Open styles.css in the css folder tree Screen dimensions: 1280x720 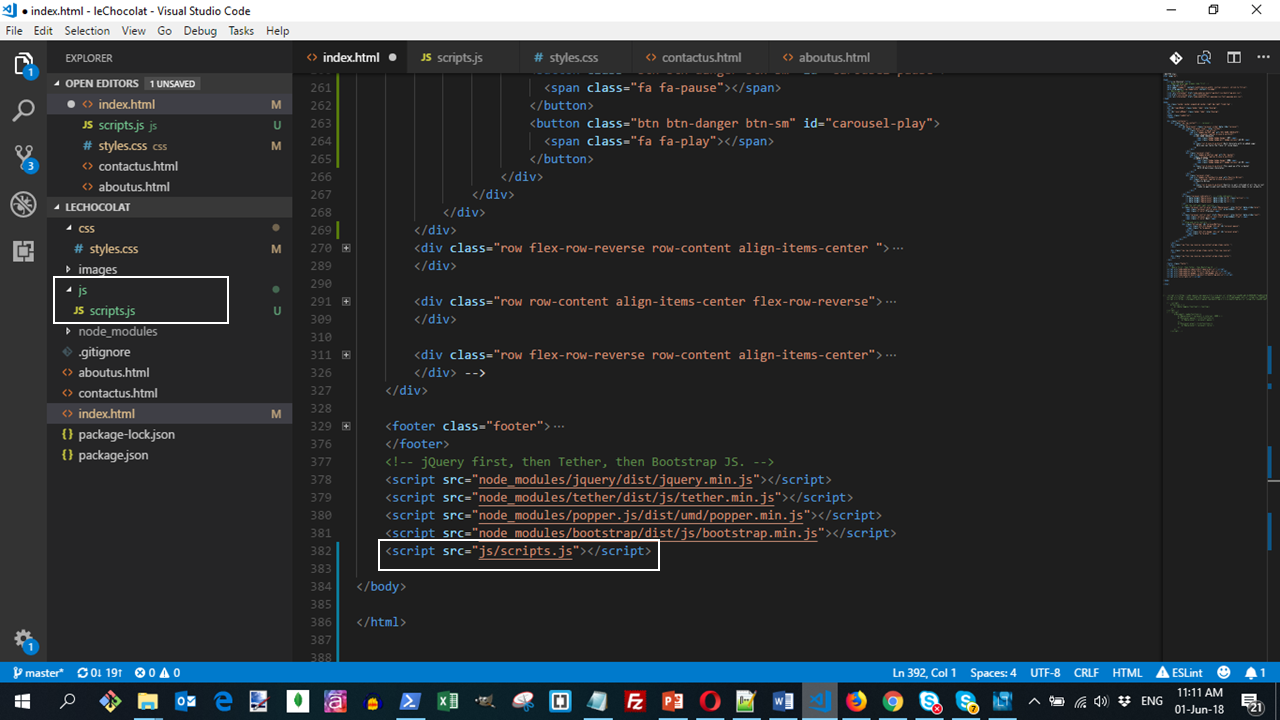pos(113,249)
